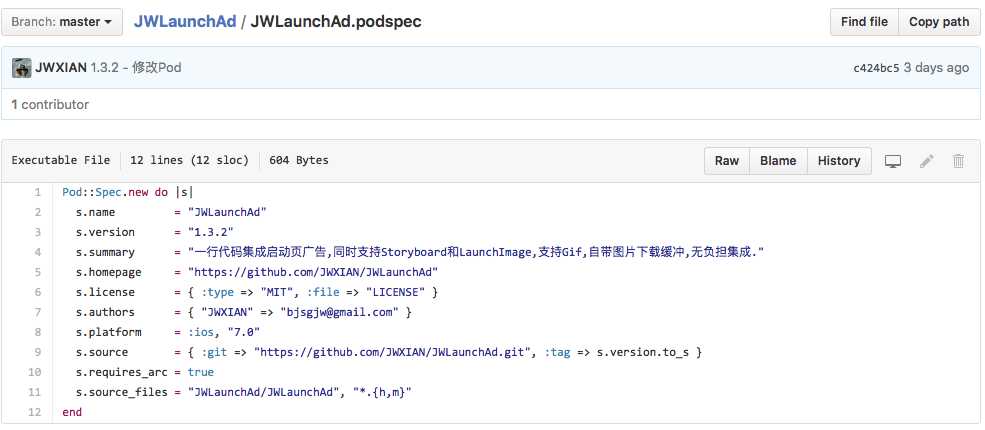The height and width of the screenshot is (430, 985).
Task: Click s.summary Chinese description string
Action: point(476,252)
